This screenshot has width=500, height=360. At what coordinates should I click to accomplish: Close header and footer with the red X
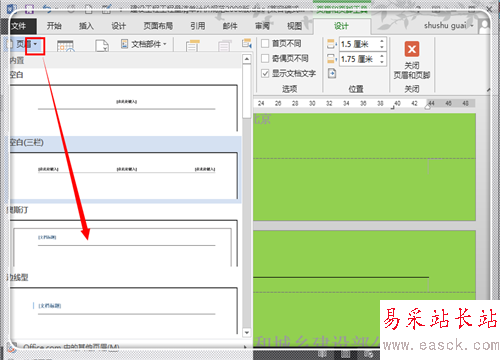(x=412, y=49)
